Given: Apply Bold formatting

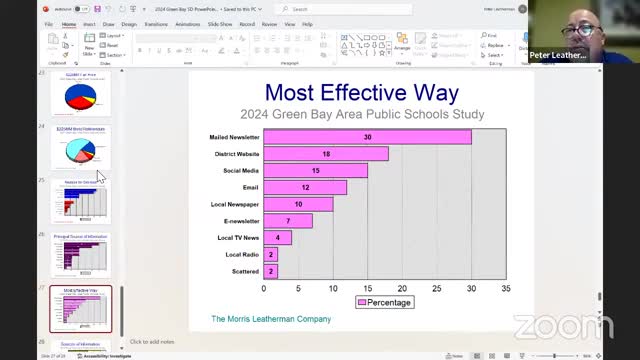Looking at the screenshot, I should tap(140, 51).
